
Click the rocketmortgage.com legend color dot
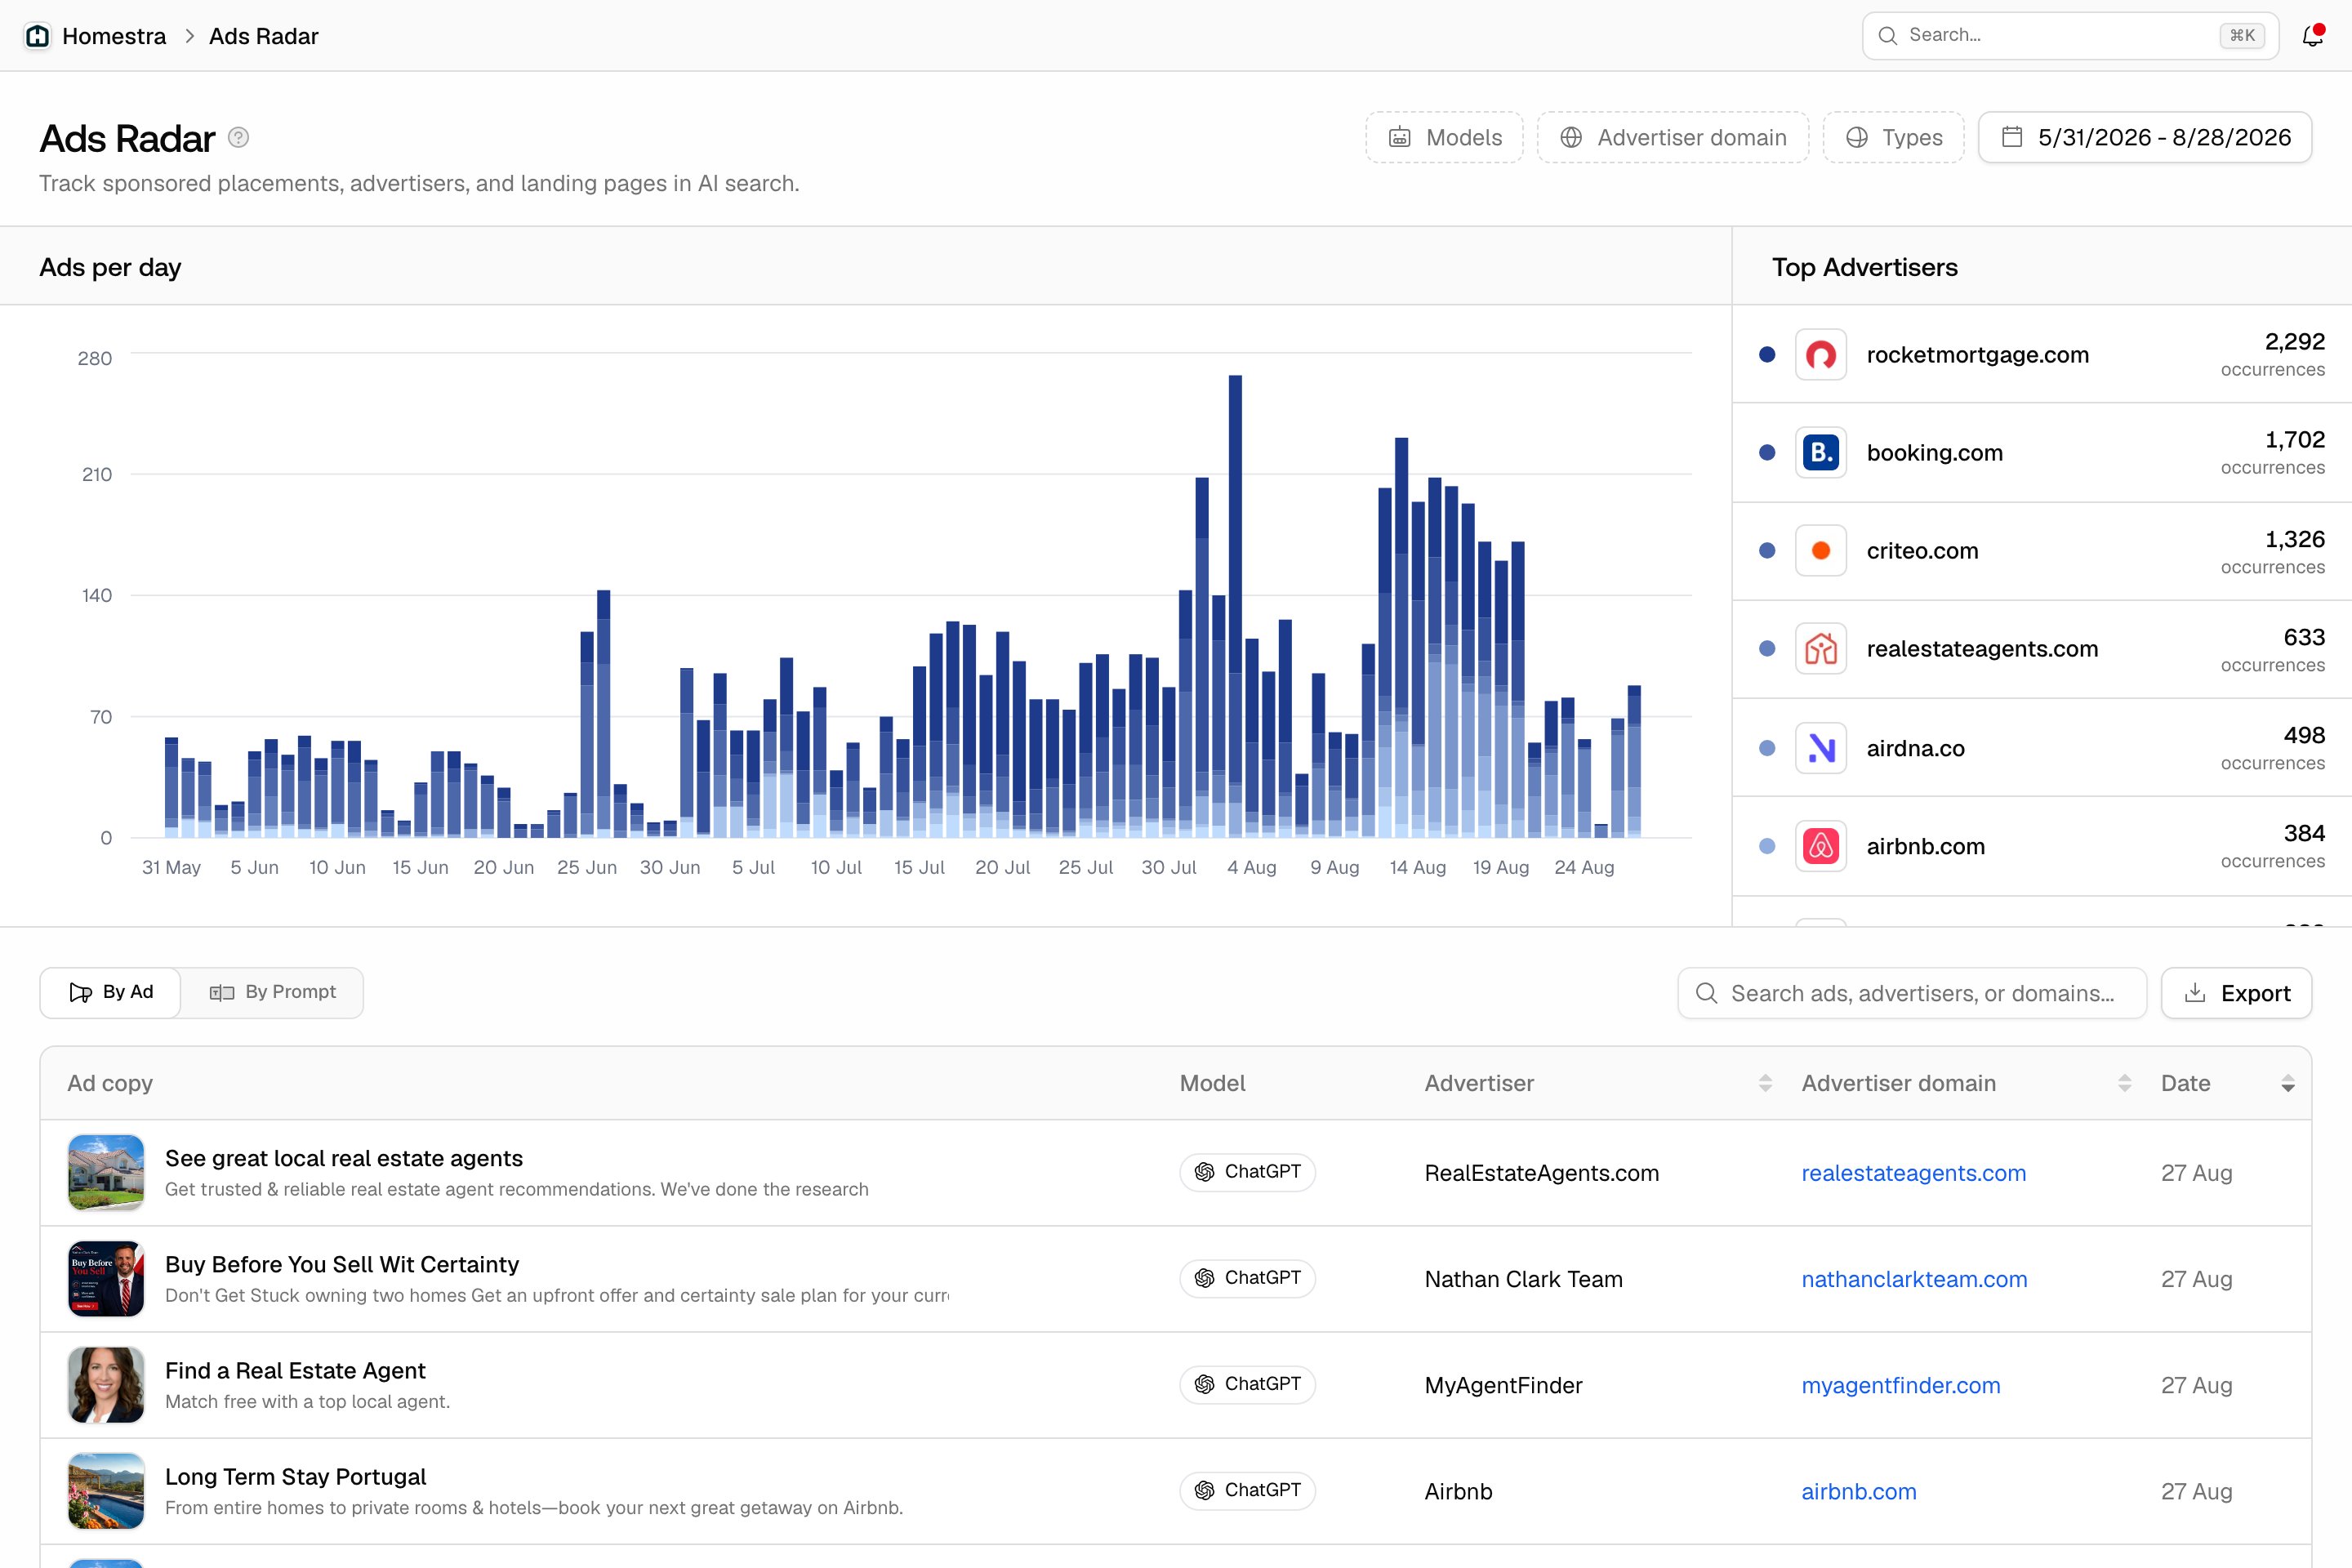pyautogui.click(x=1767, y=354)
